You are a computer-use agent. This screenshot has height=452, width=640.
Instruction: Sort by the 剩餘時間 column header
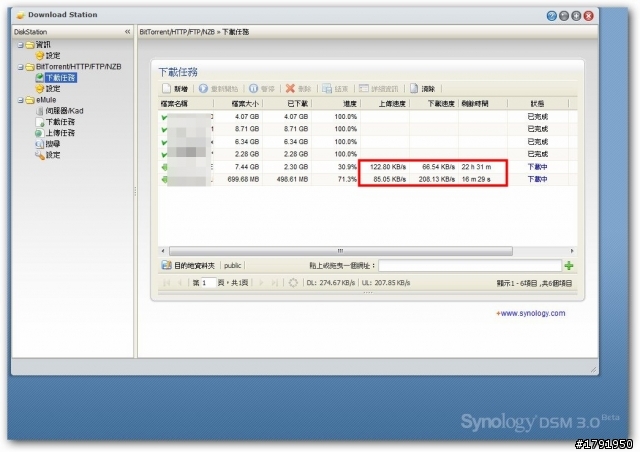483,104
